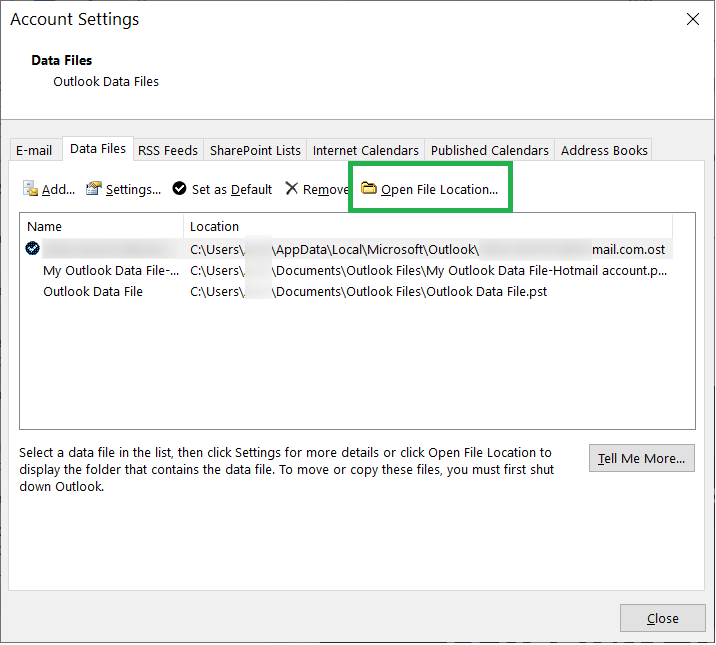This screenshot has height=645, width=716.
Task: Click the Hotmail account file location path
Action: point(428,271)
